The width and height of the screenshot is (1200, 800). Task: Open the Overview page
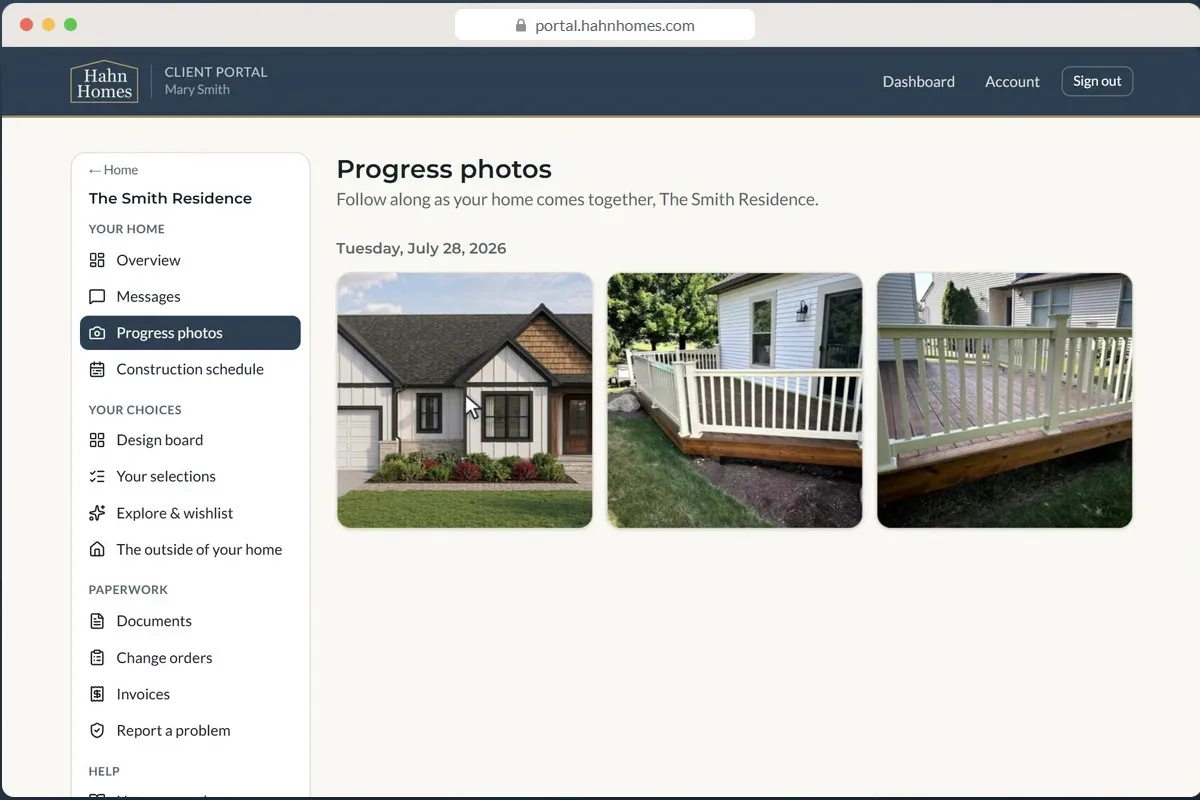[x=190, y=260]
